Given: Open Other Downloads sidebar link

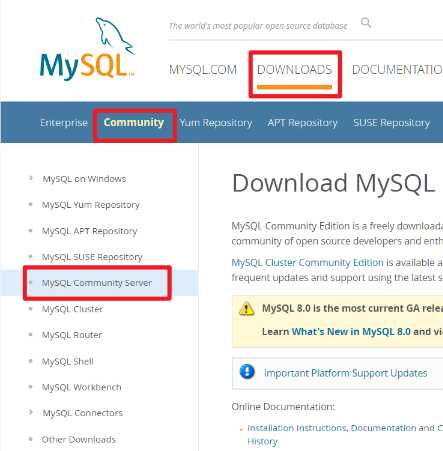Looking at the screenshot, I should pos(79,440).
